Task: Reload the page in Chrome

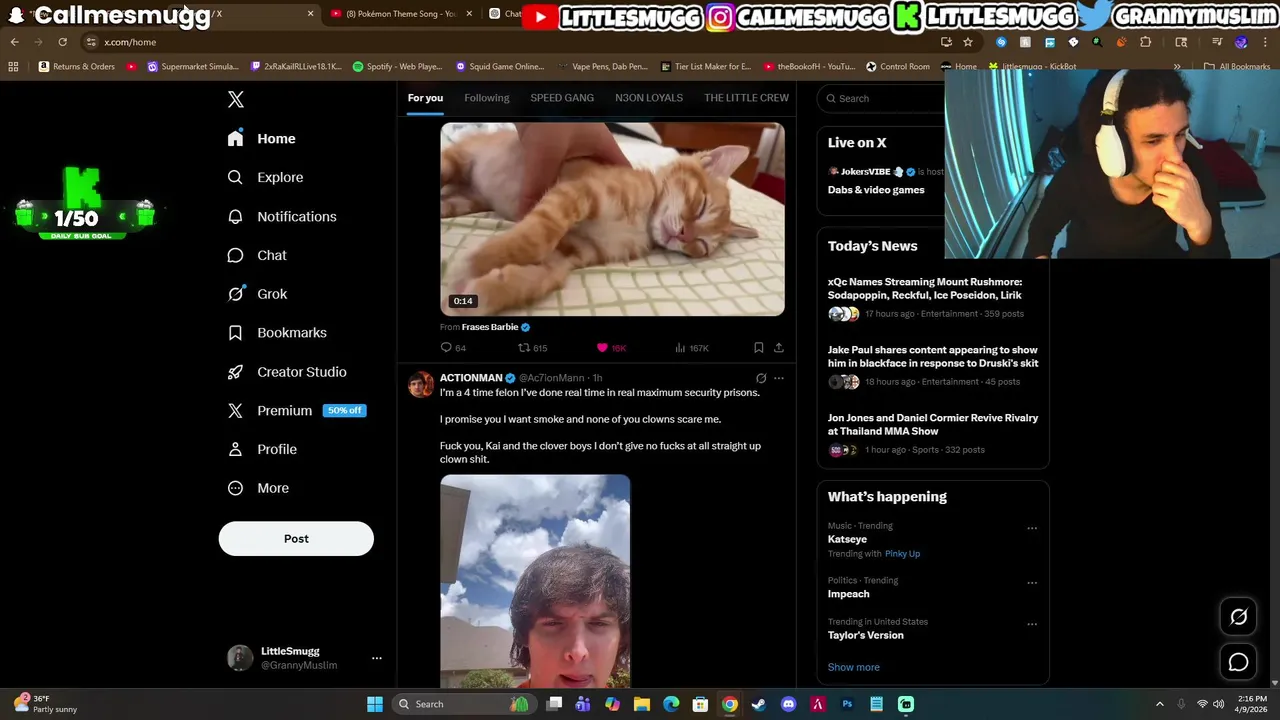Action: [x=62, y=42]
